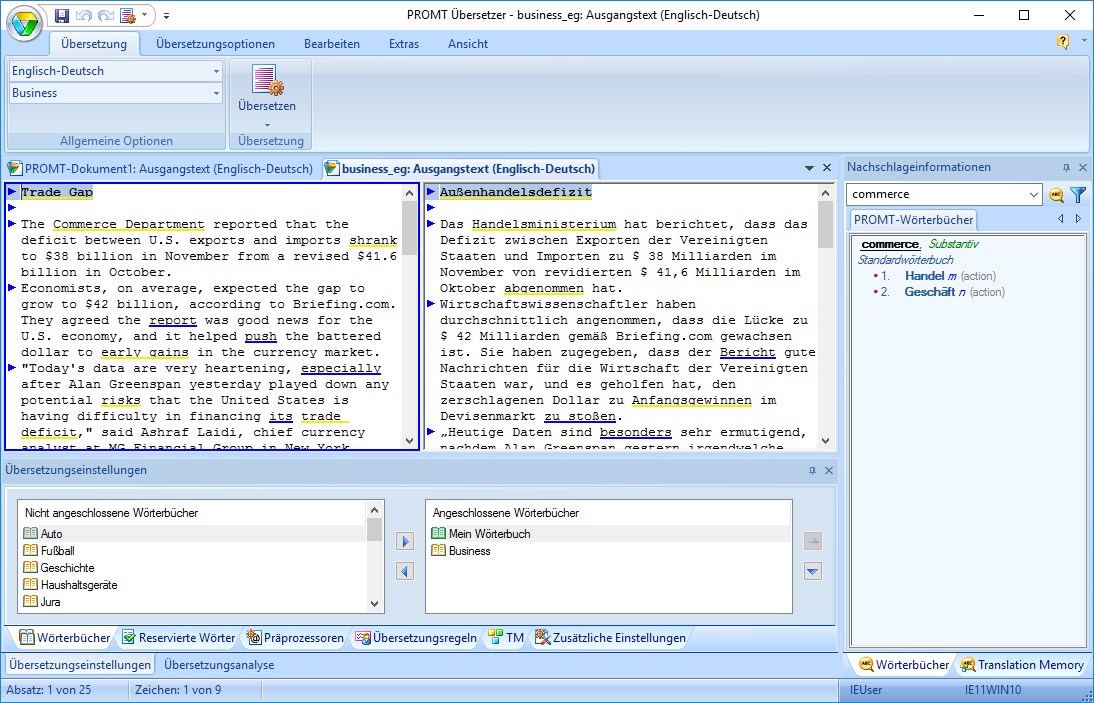Select the Auto dictionary in unconnected list

[193, 534]
